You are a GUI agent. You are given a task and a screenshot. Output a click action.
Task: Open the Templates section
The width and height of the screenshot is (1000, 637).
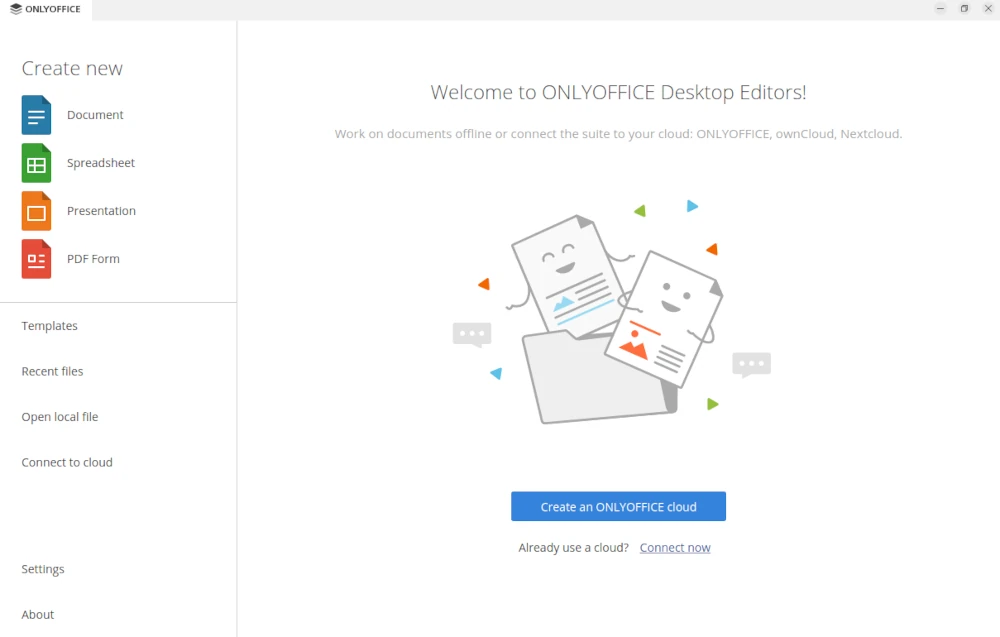pyautogui.click(x=49, y=325)
